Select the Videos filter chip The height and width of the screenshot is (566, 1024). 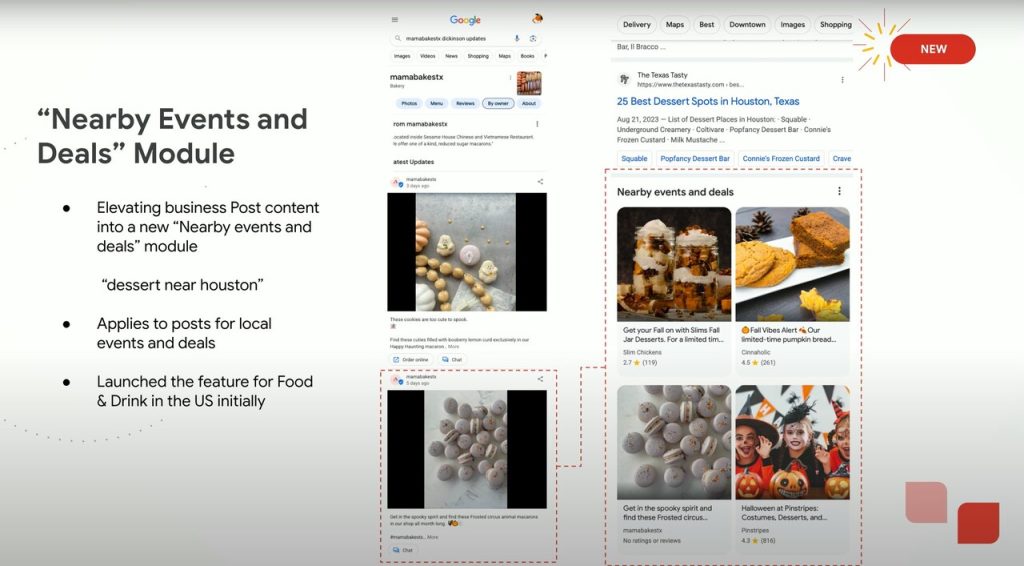(428, 56)
